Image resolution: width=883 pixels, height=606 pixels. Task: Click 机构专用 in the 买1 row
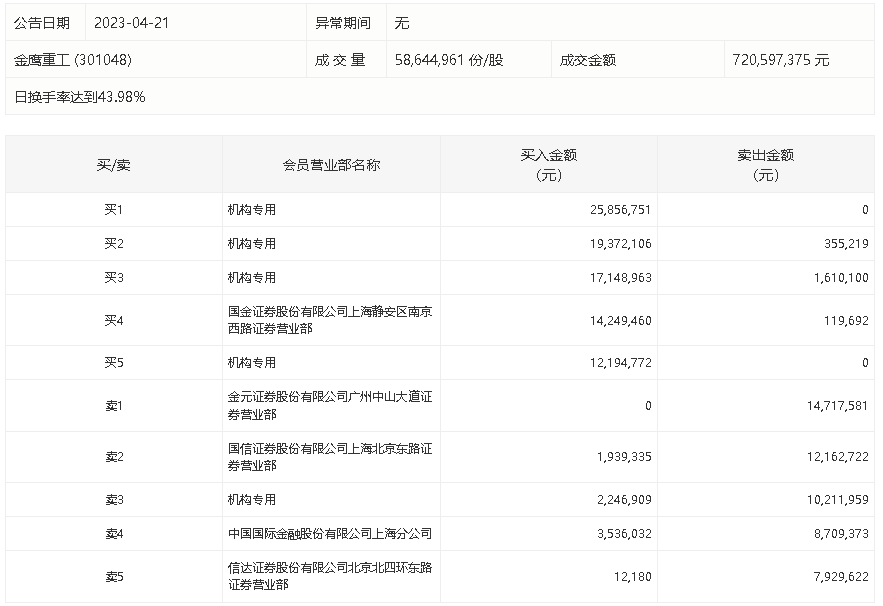[x=252, y=210]
